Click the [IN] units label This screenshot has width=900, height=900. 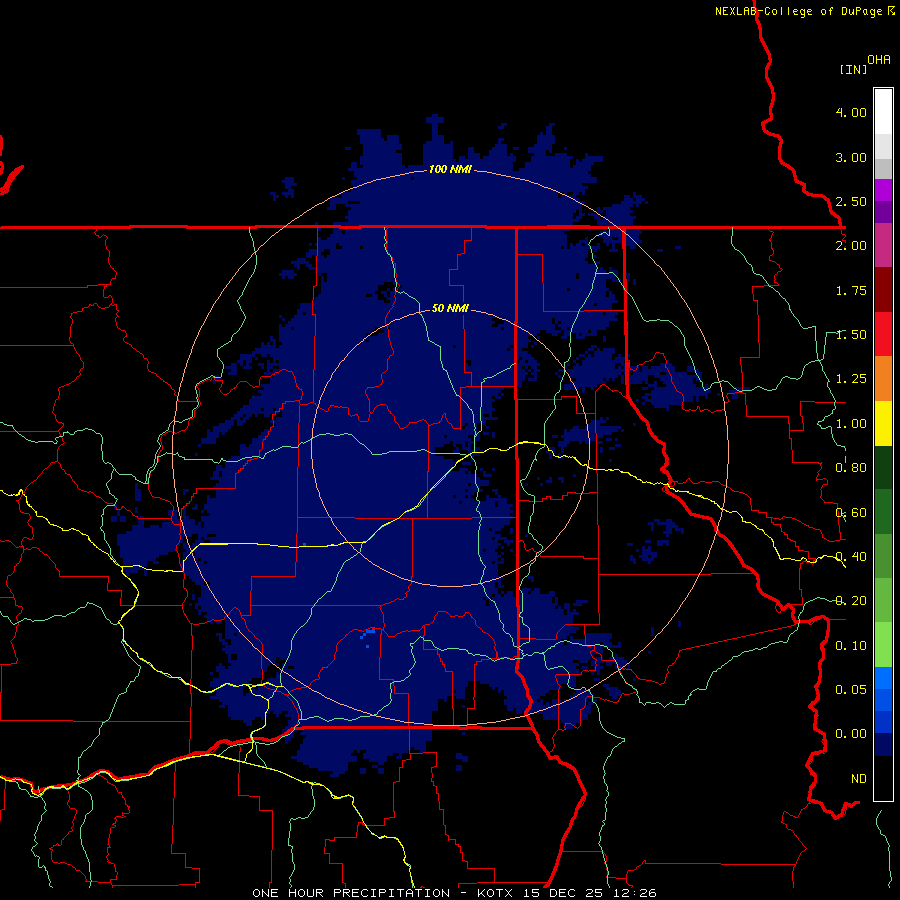pyautogui.click(x=853, y=69)
